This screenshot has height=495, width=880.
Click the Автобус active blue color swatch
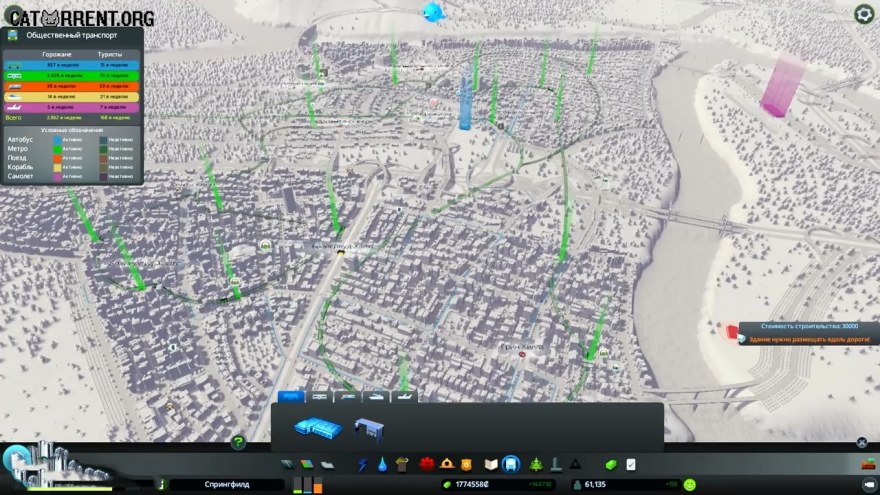[x=57, y=140]
